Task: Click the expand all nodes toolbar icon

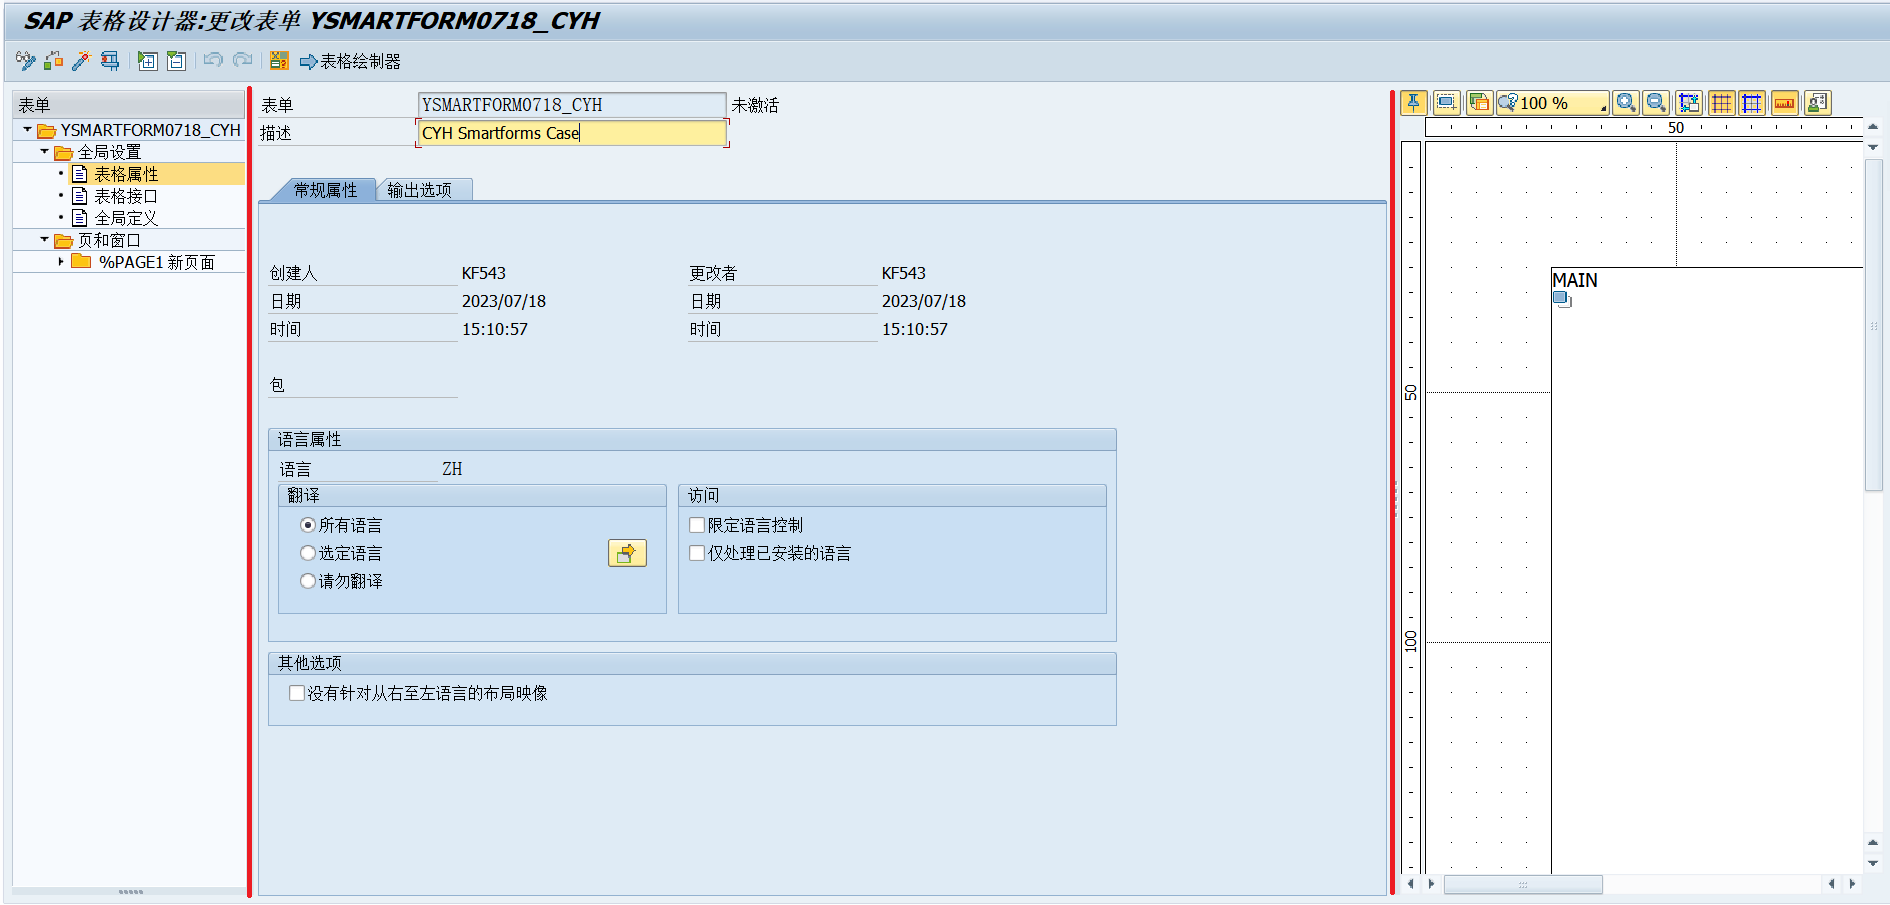Action: pyautogui.click(x=147, y=61)
